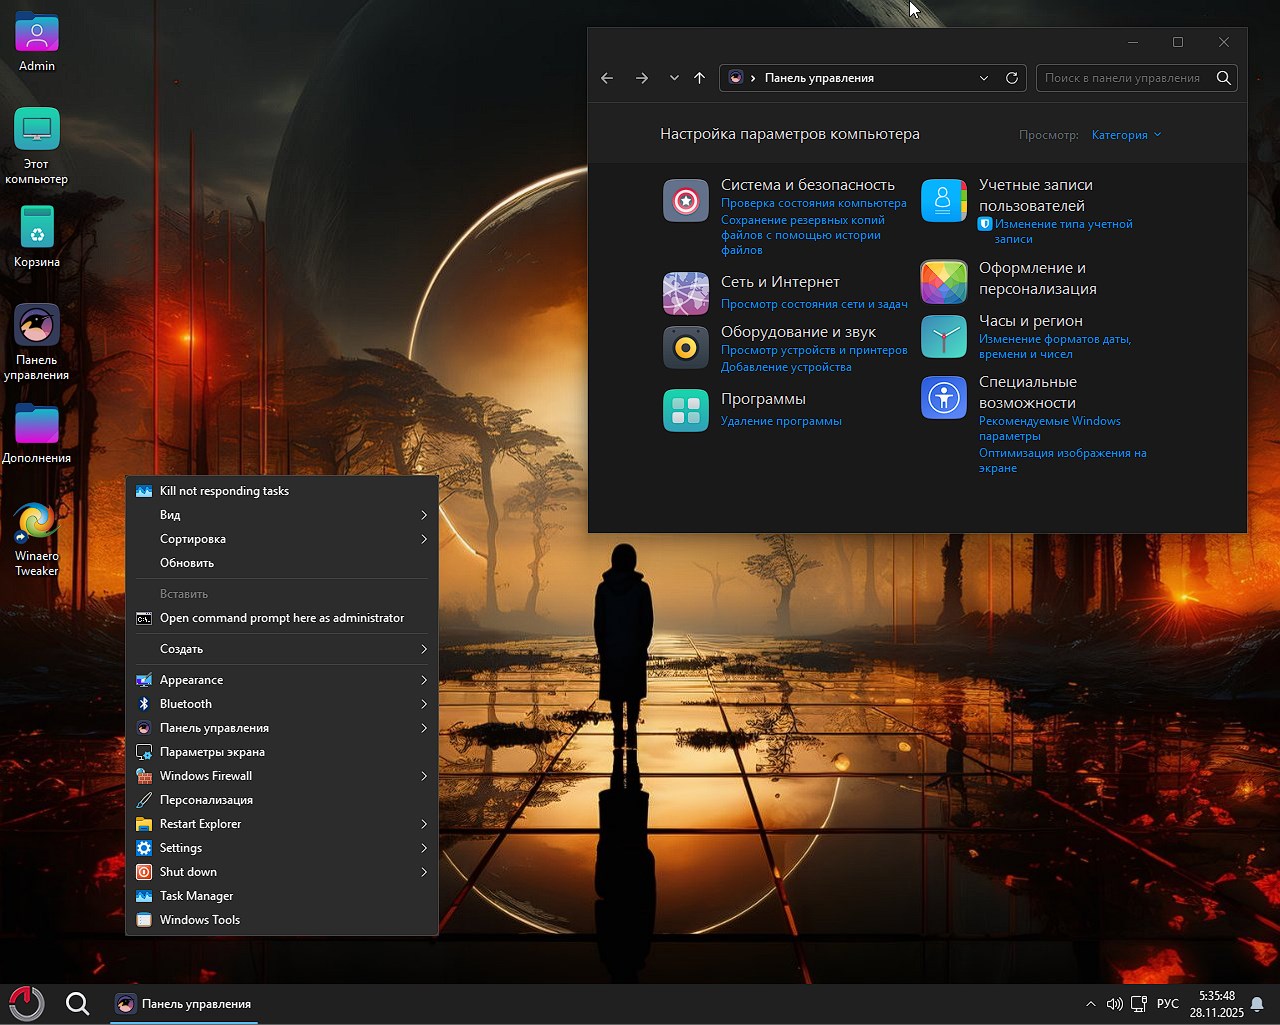Click the refresh button in address bar
Screen dimensions: 1280x1025
click(x=1012, y=78)
